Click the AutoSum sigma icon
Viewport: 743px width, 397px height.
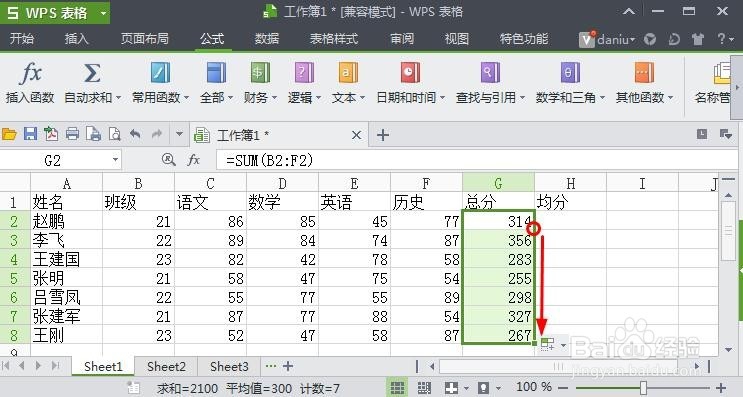92,73
